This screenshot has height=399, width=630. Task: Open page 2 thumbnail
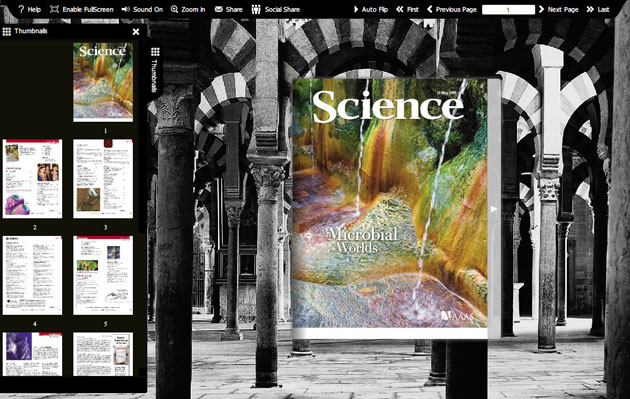33,179
